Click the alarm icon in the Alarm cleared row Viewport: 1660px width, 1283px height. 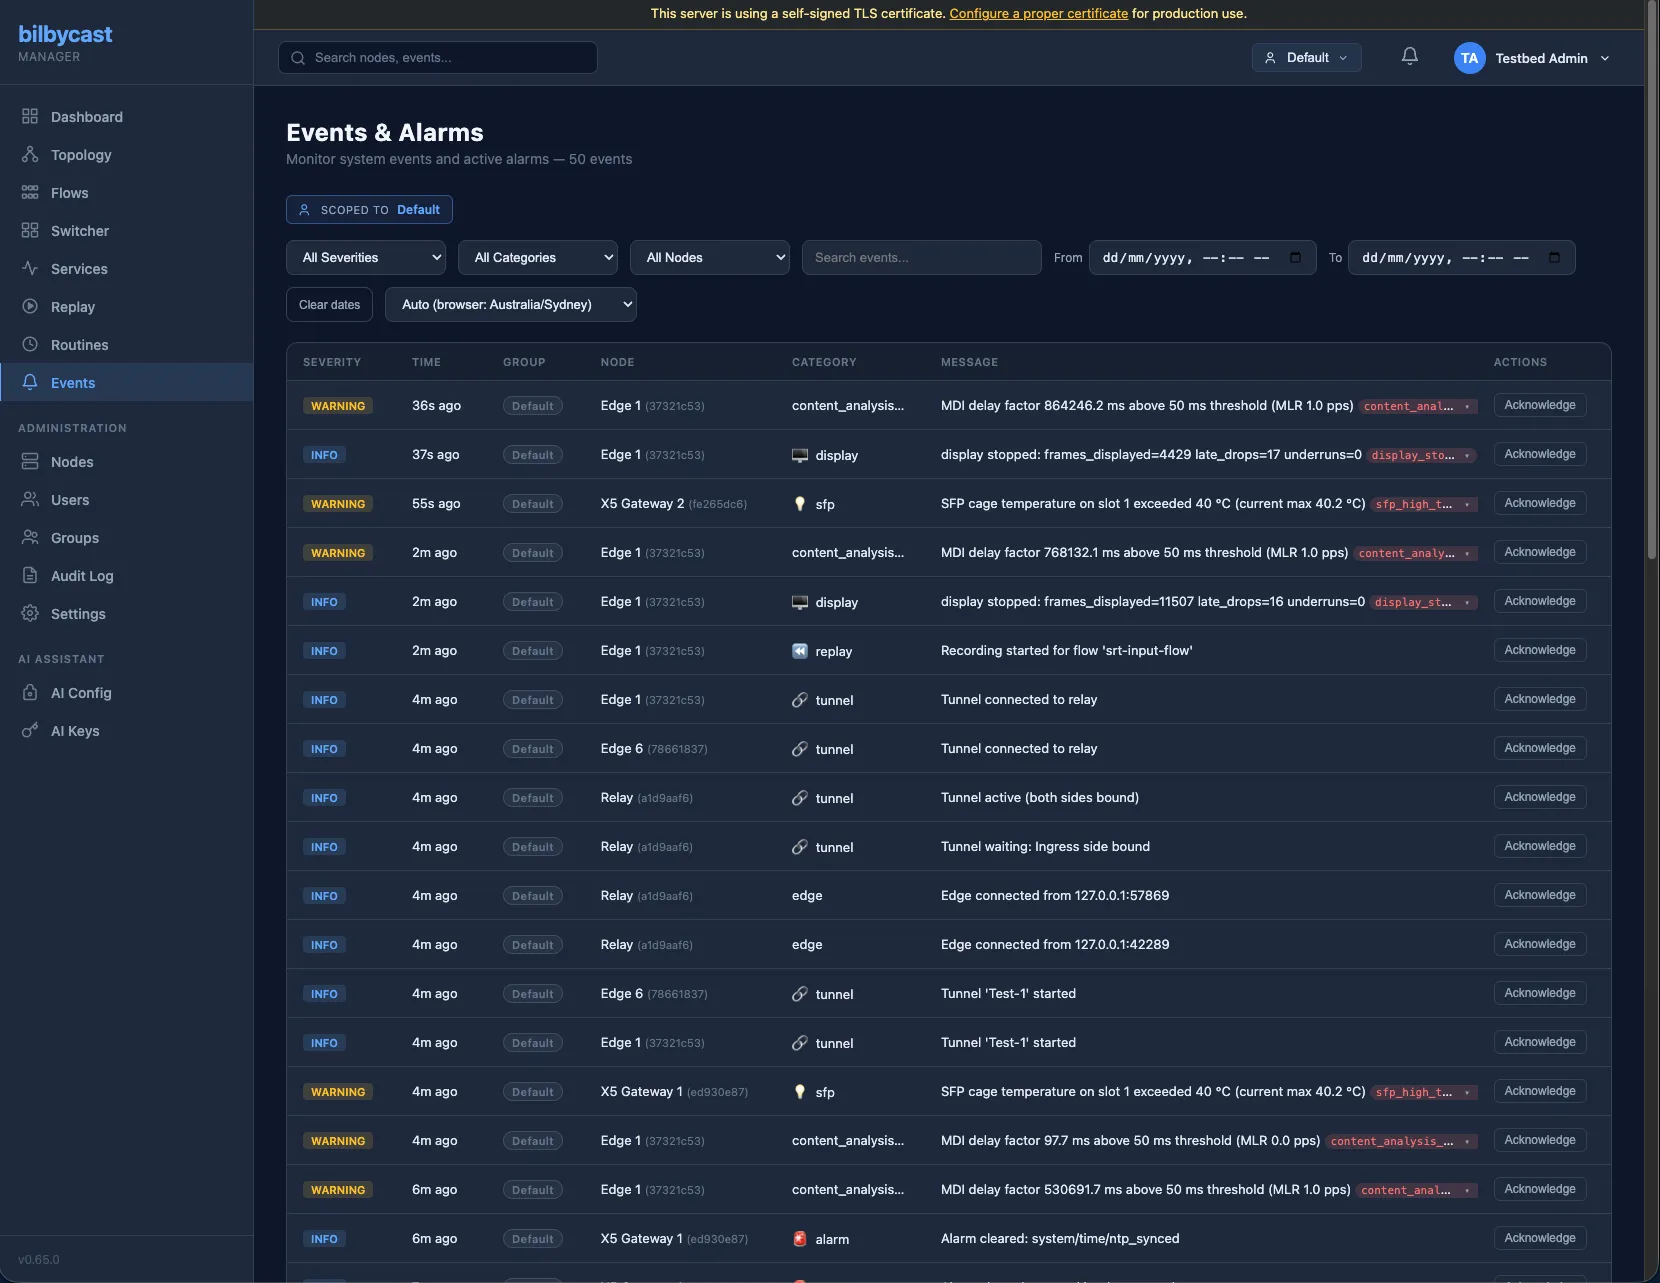point(800,1239)
